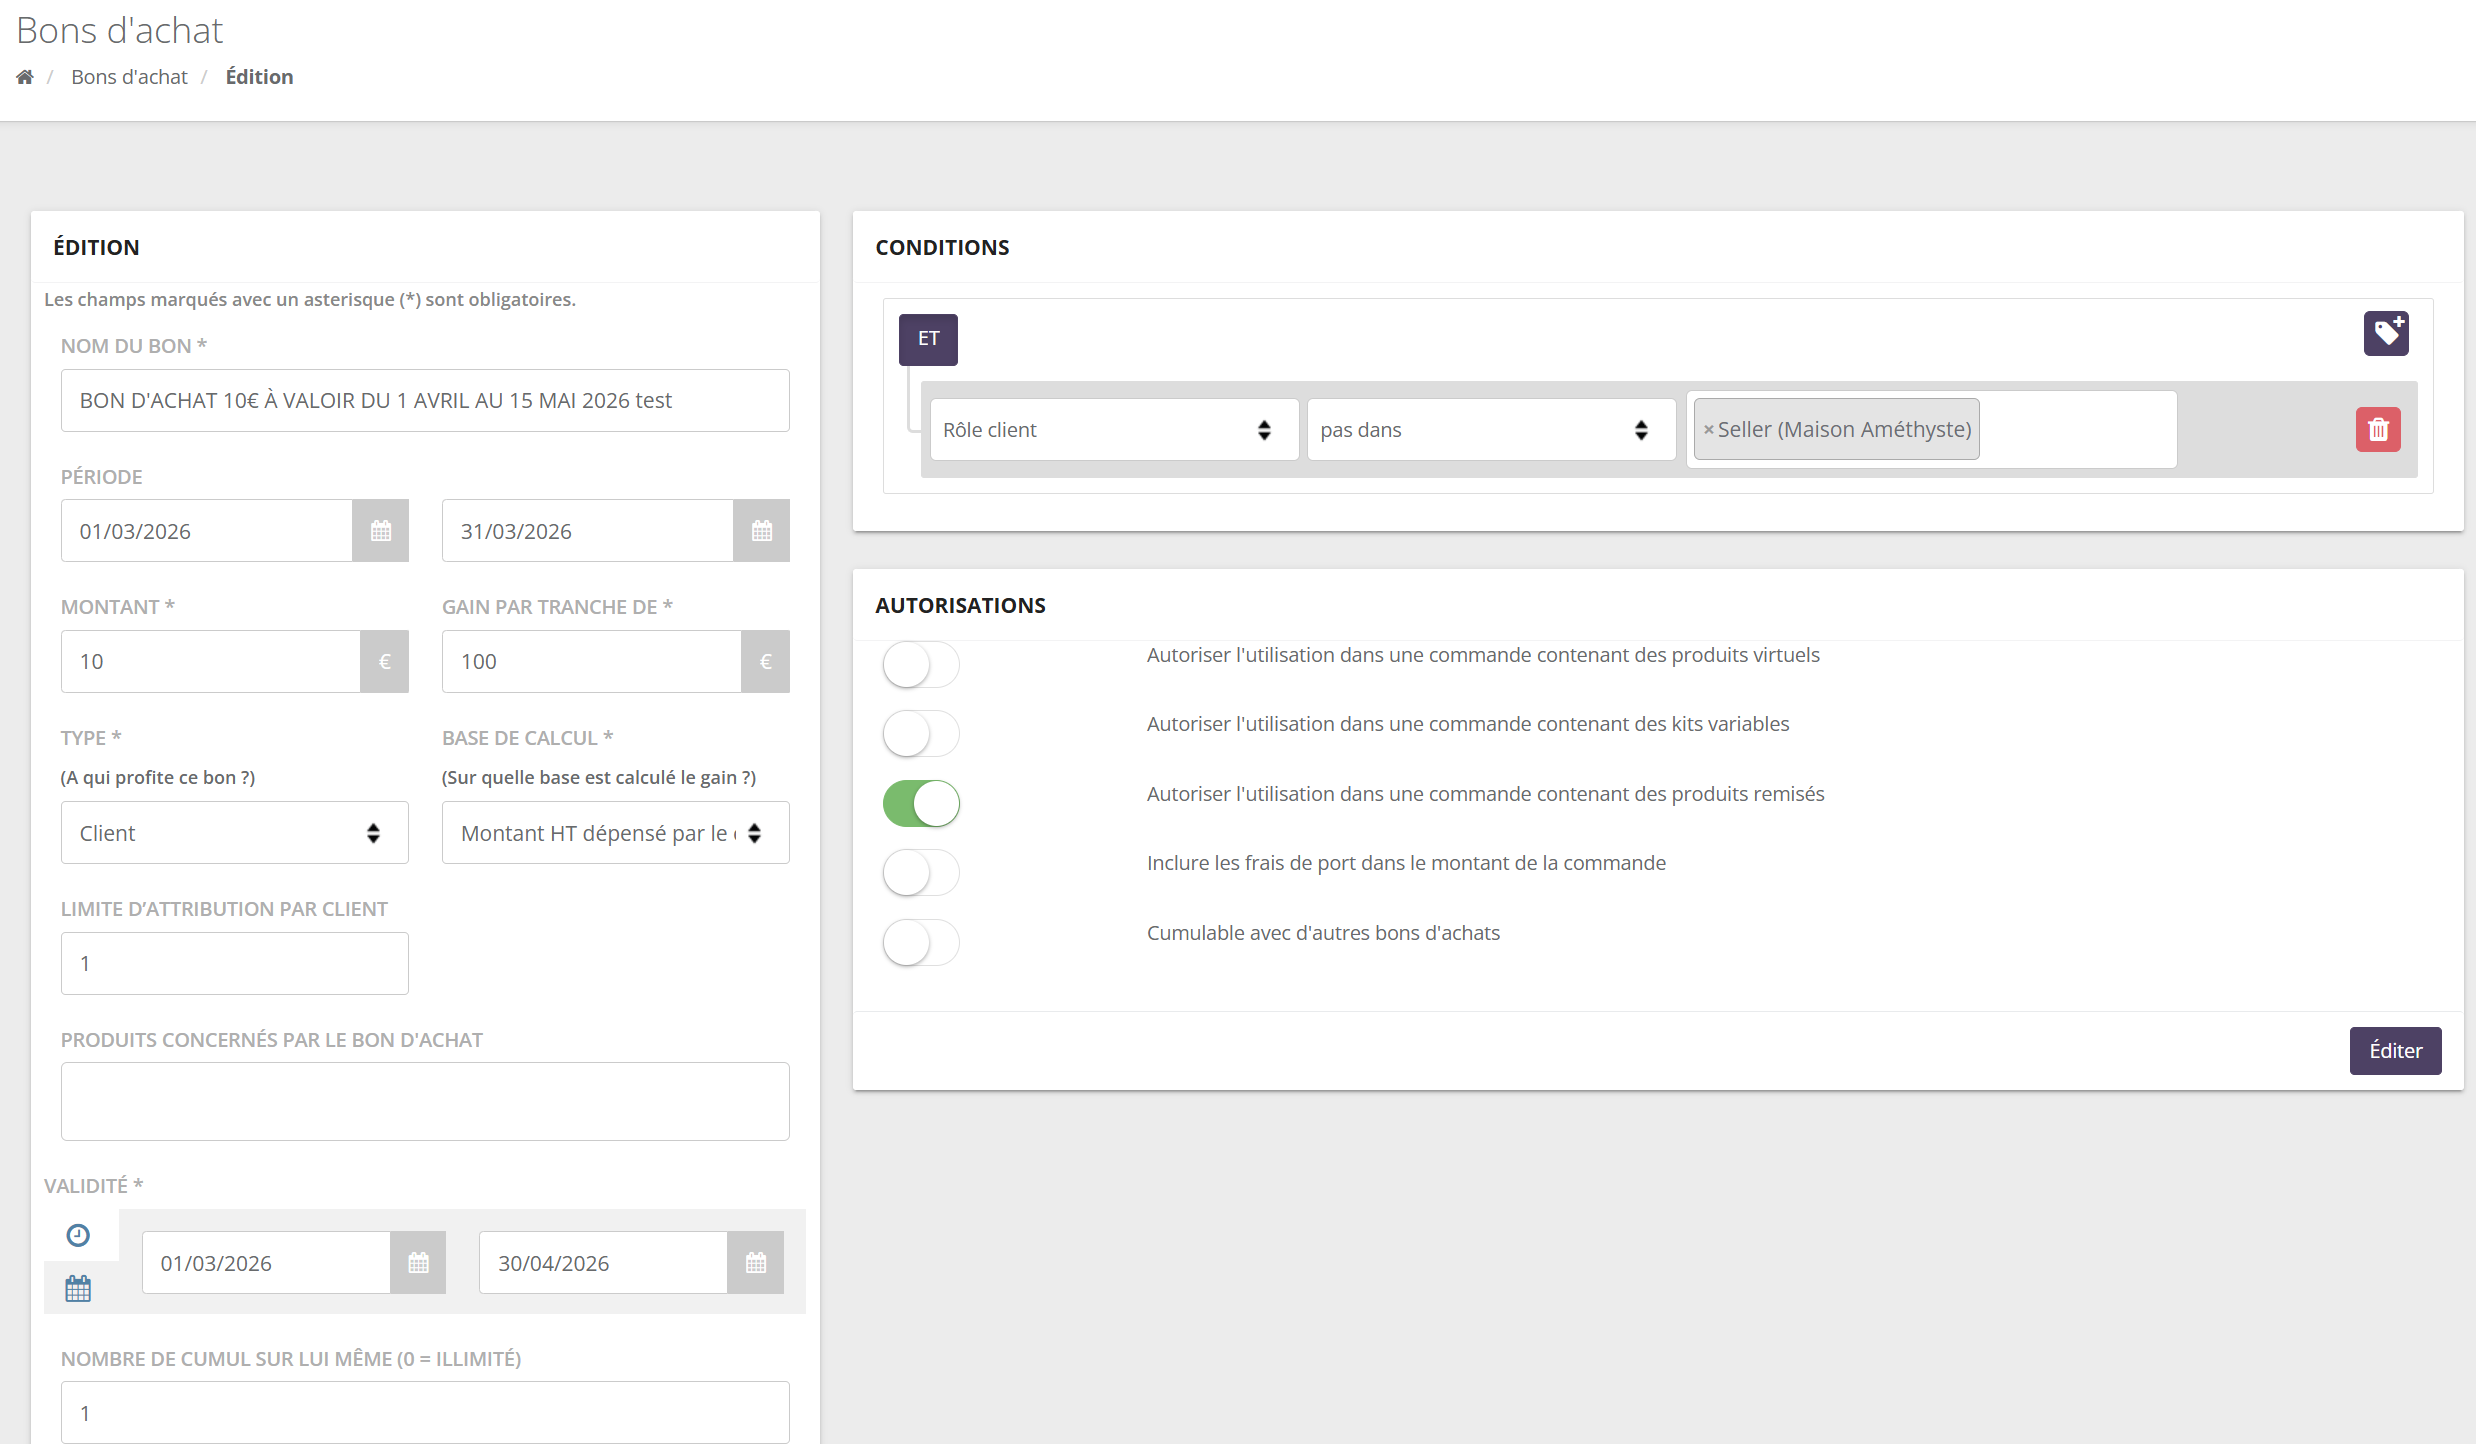The height and width of the screenshot is (1444, 2476).
Task: Click the Bons d'achat breadcrumb link
Action: [x=129, y=77]
